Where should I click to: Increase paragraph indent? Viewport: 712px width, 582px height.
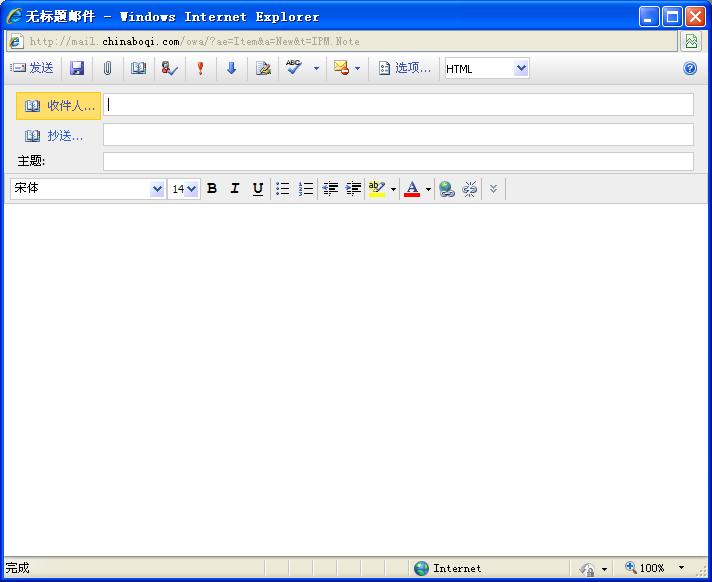coord(353,188)
